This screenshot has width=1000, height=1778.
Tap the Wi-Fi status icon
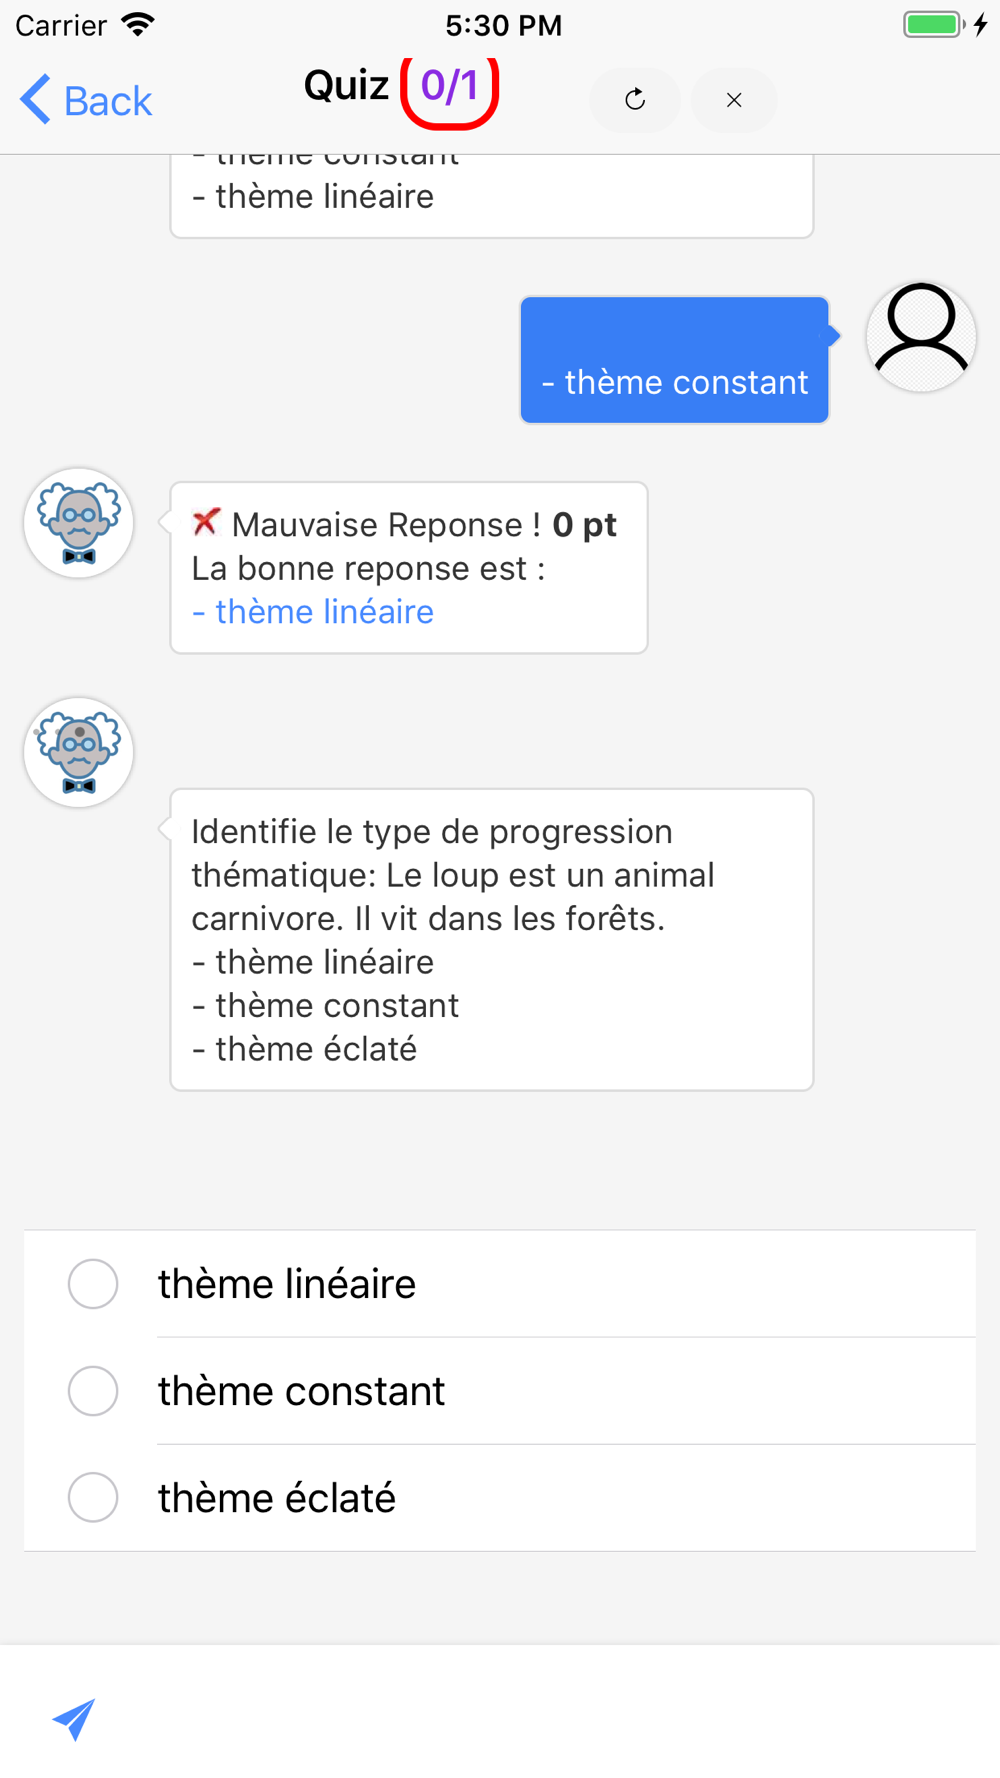(138, 24)
